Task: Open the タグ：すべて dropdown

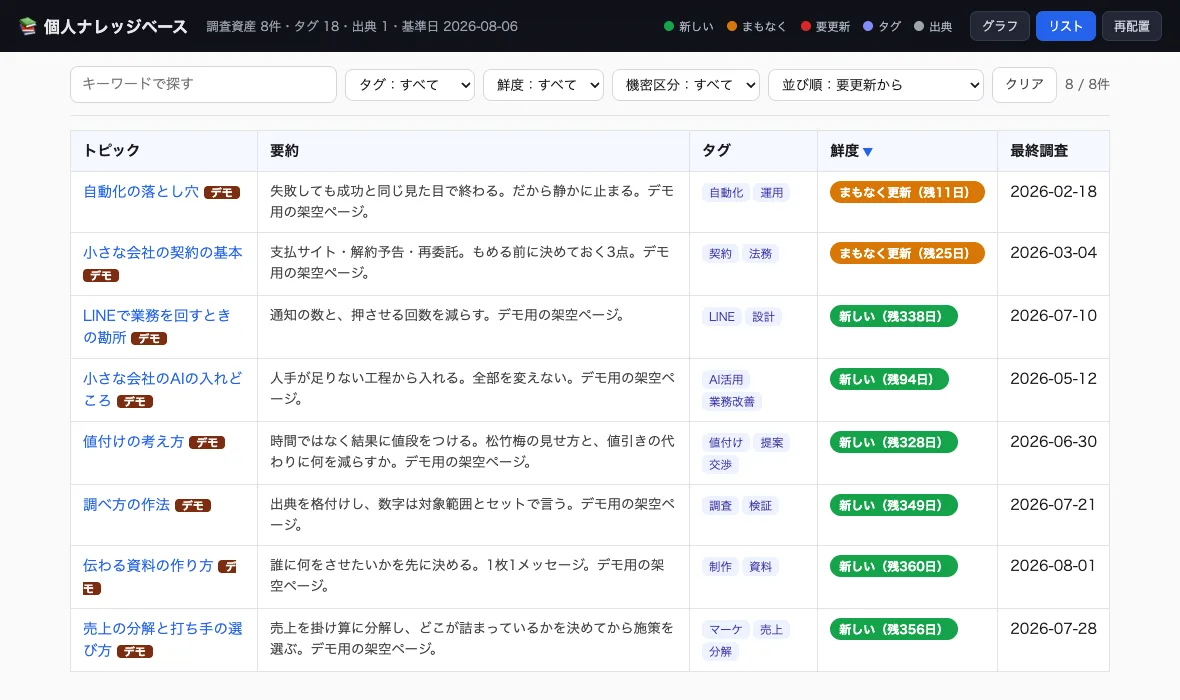Action: 409,84
